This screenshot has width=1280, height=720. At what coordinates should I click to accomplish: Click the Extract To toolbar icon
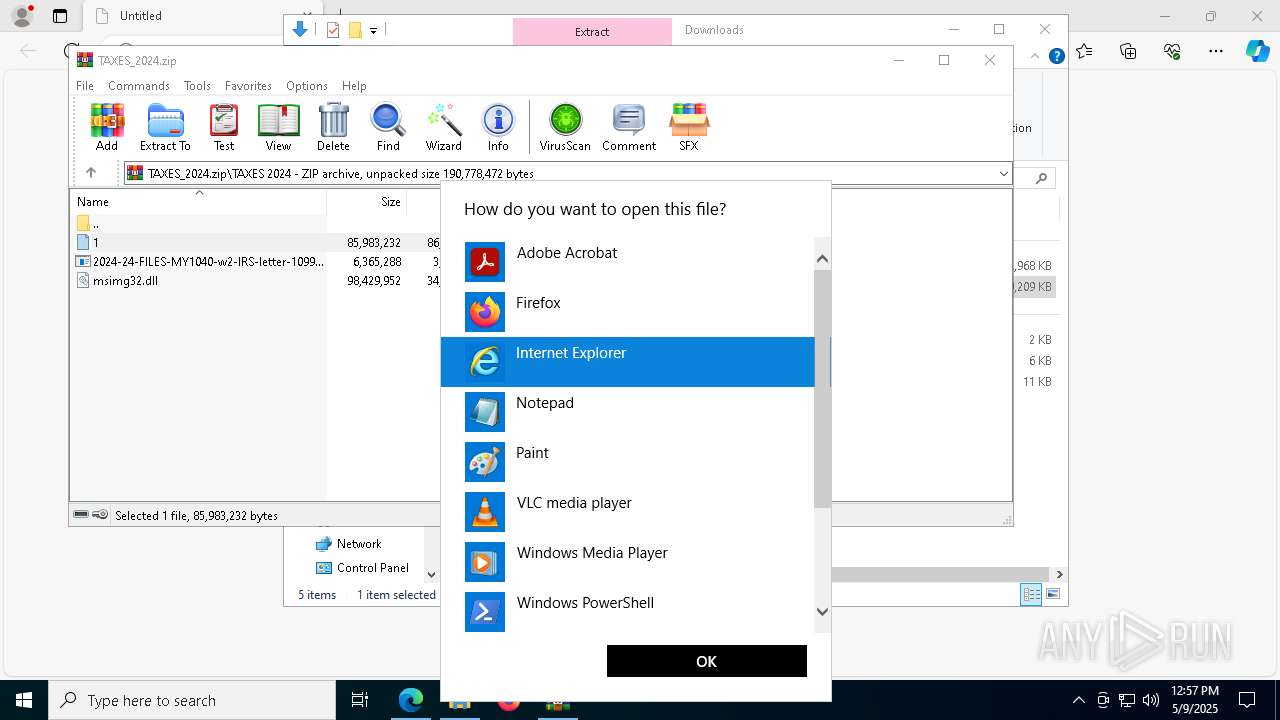(x=165, y=127)
